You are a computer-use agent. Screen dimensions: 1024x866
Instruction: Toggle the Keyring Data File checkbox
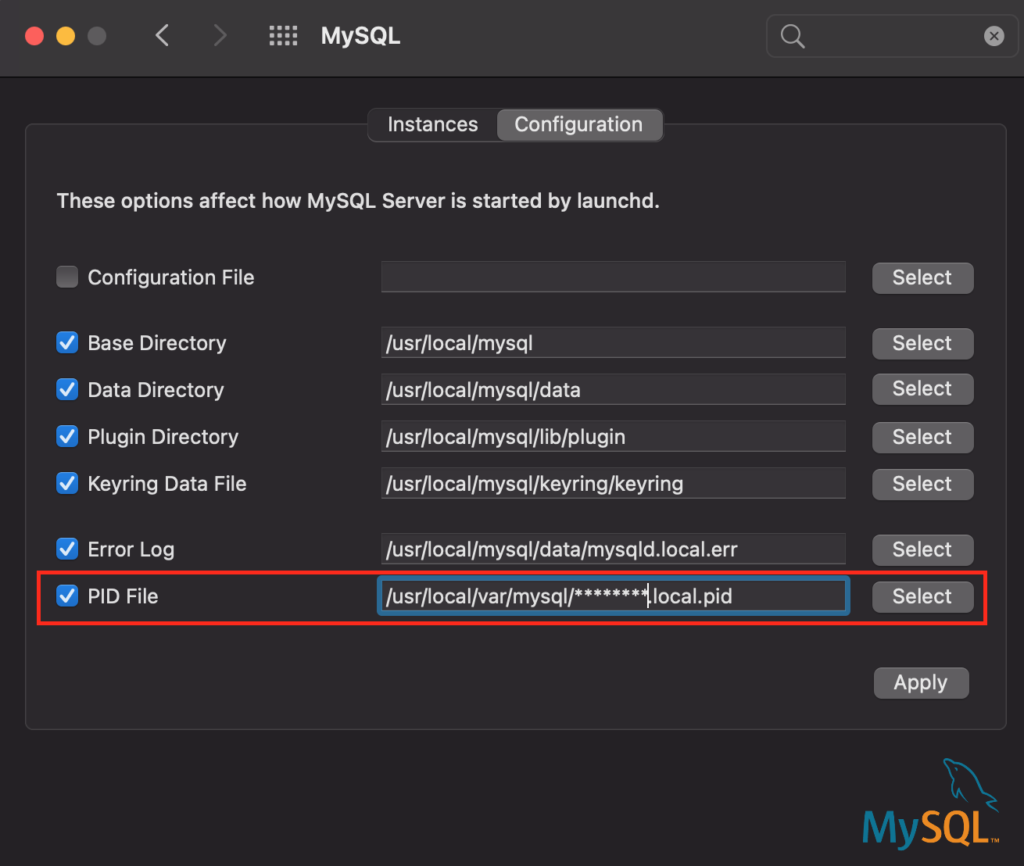pos(66,484)
